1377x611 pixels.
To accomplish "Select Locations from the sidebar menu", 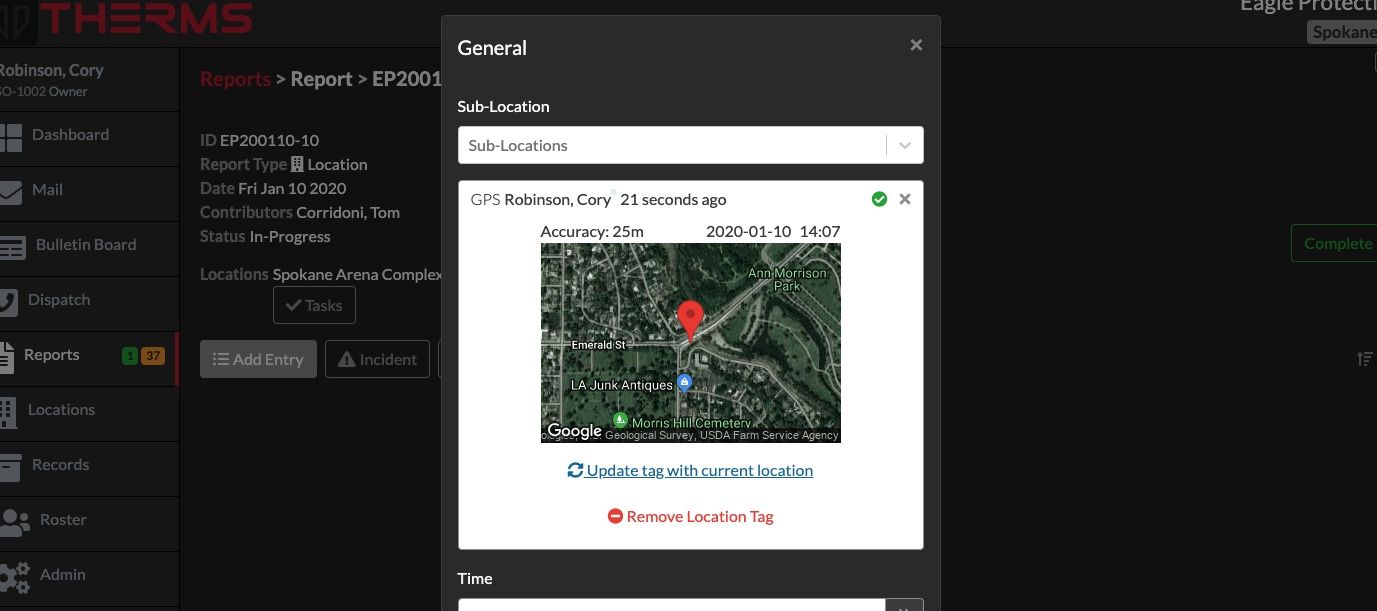I will 62,409.
